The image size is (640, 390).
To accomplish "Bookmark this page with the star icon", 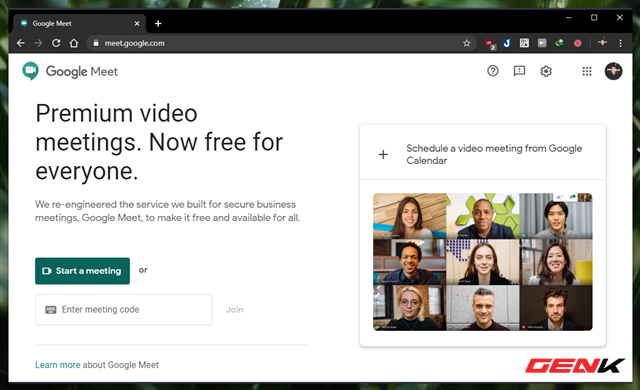I will (x=467, y=43).
